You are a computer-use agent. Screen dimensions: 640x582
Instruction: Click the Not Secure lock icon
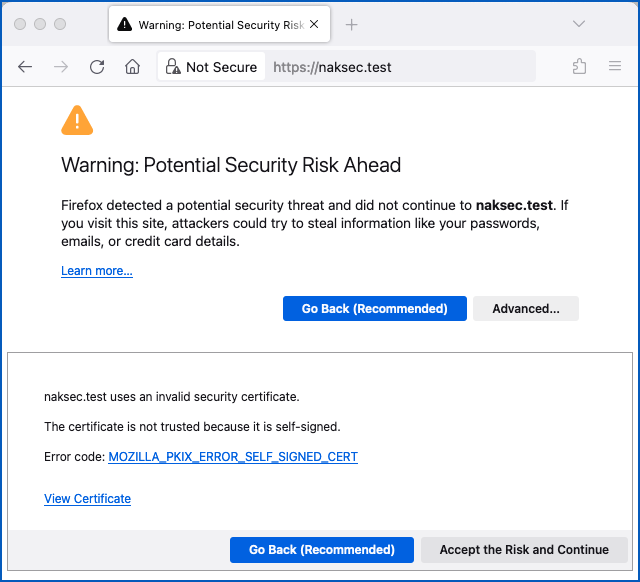(x=171, y=67)
